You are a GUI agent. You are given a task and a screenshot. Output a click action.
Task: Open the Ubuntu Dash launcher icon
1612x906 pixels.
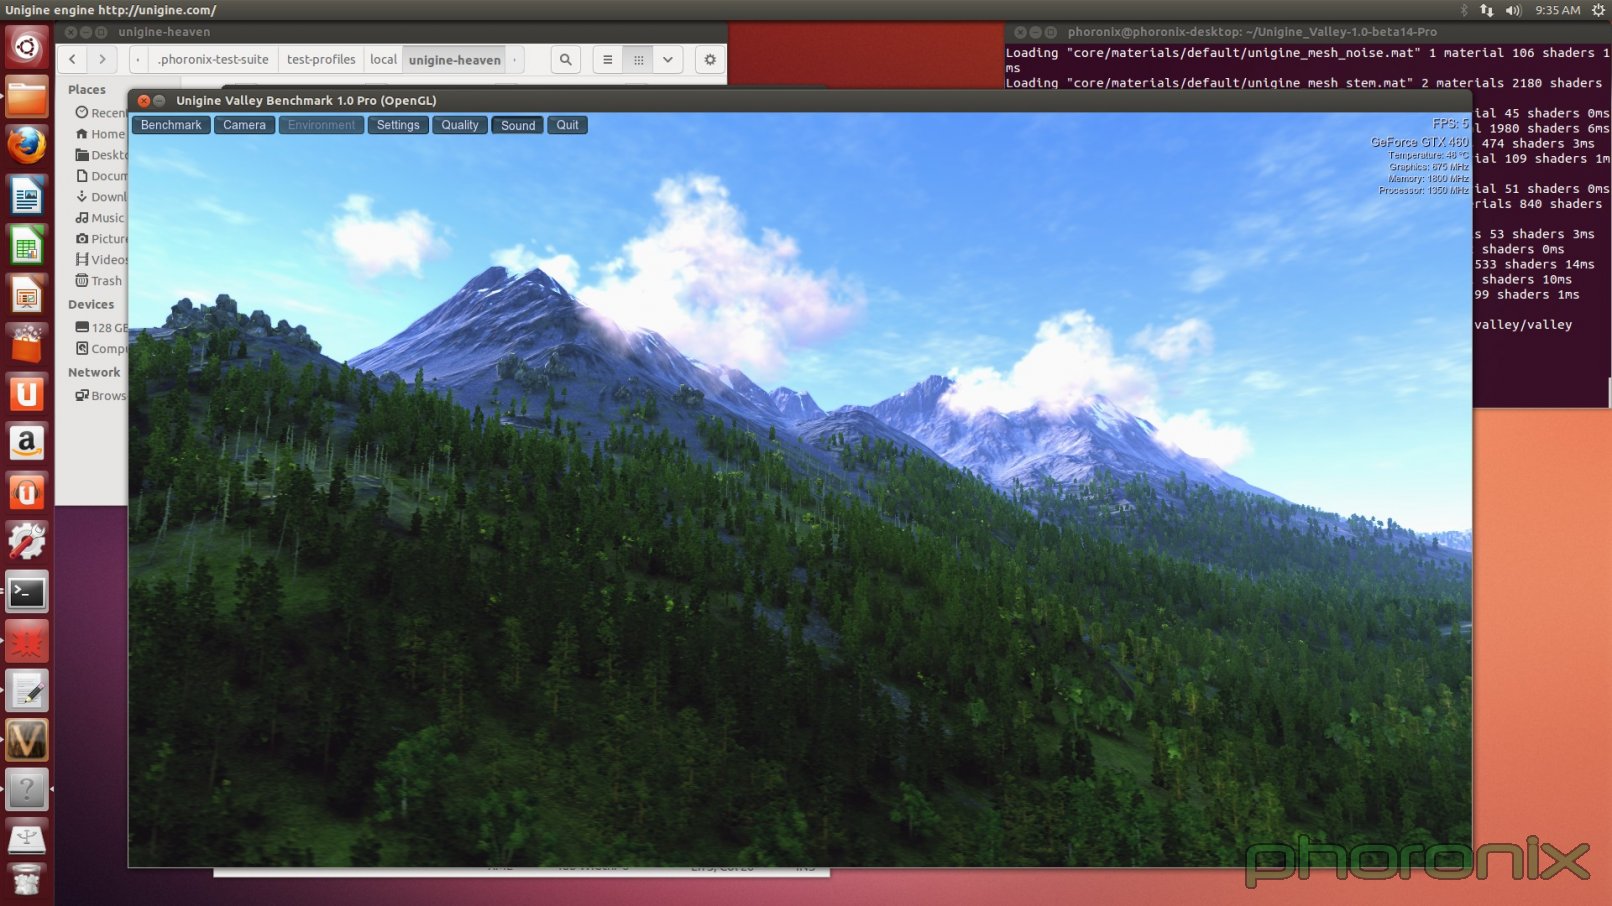pos(27,47)
